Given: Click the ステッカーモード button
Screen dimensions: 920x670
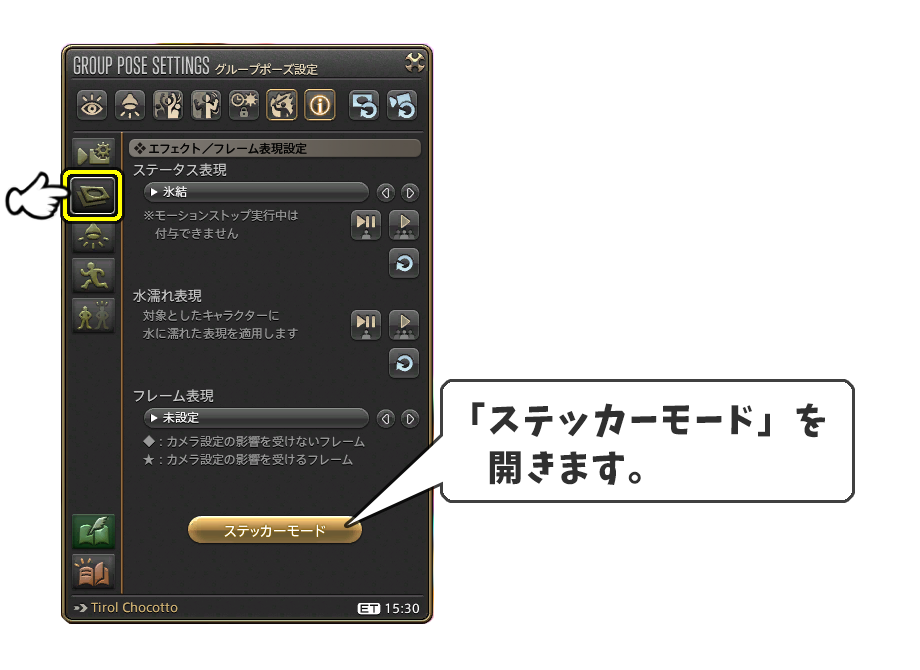Looking at the screenshot, I should (275, 530).
